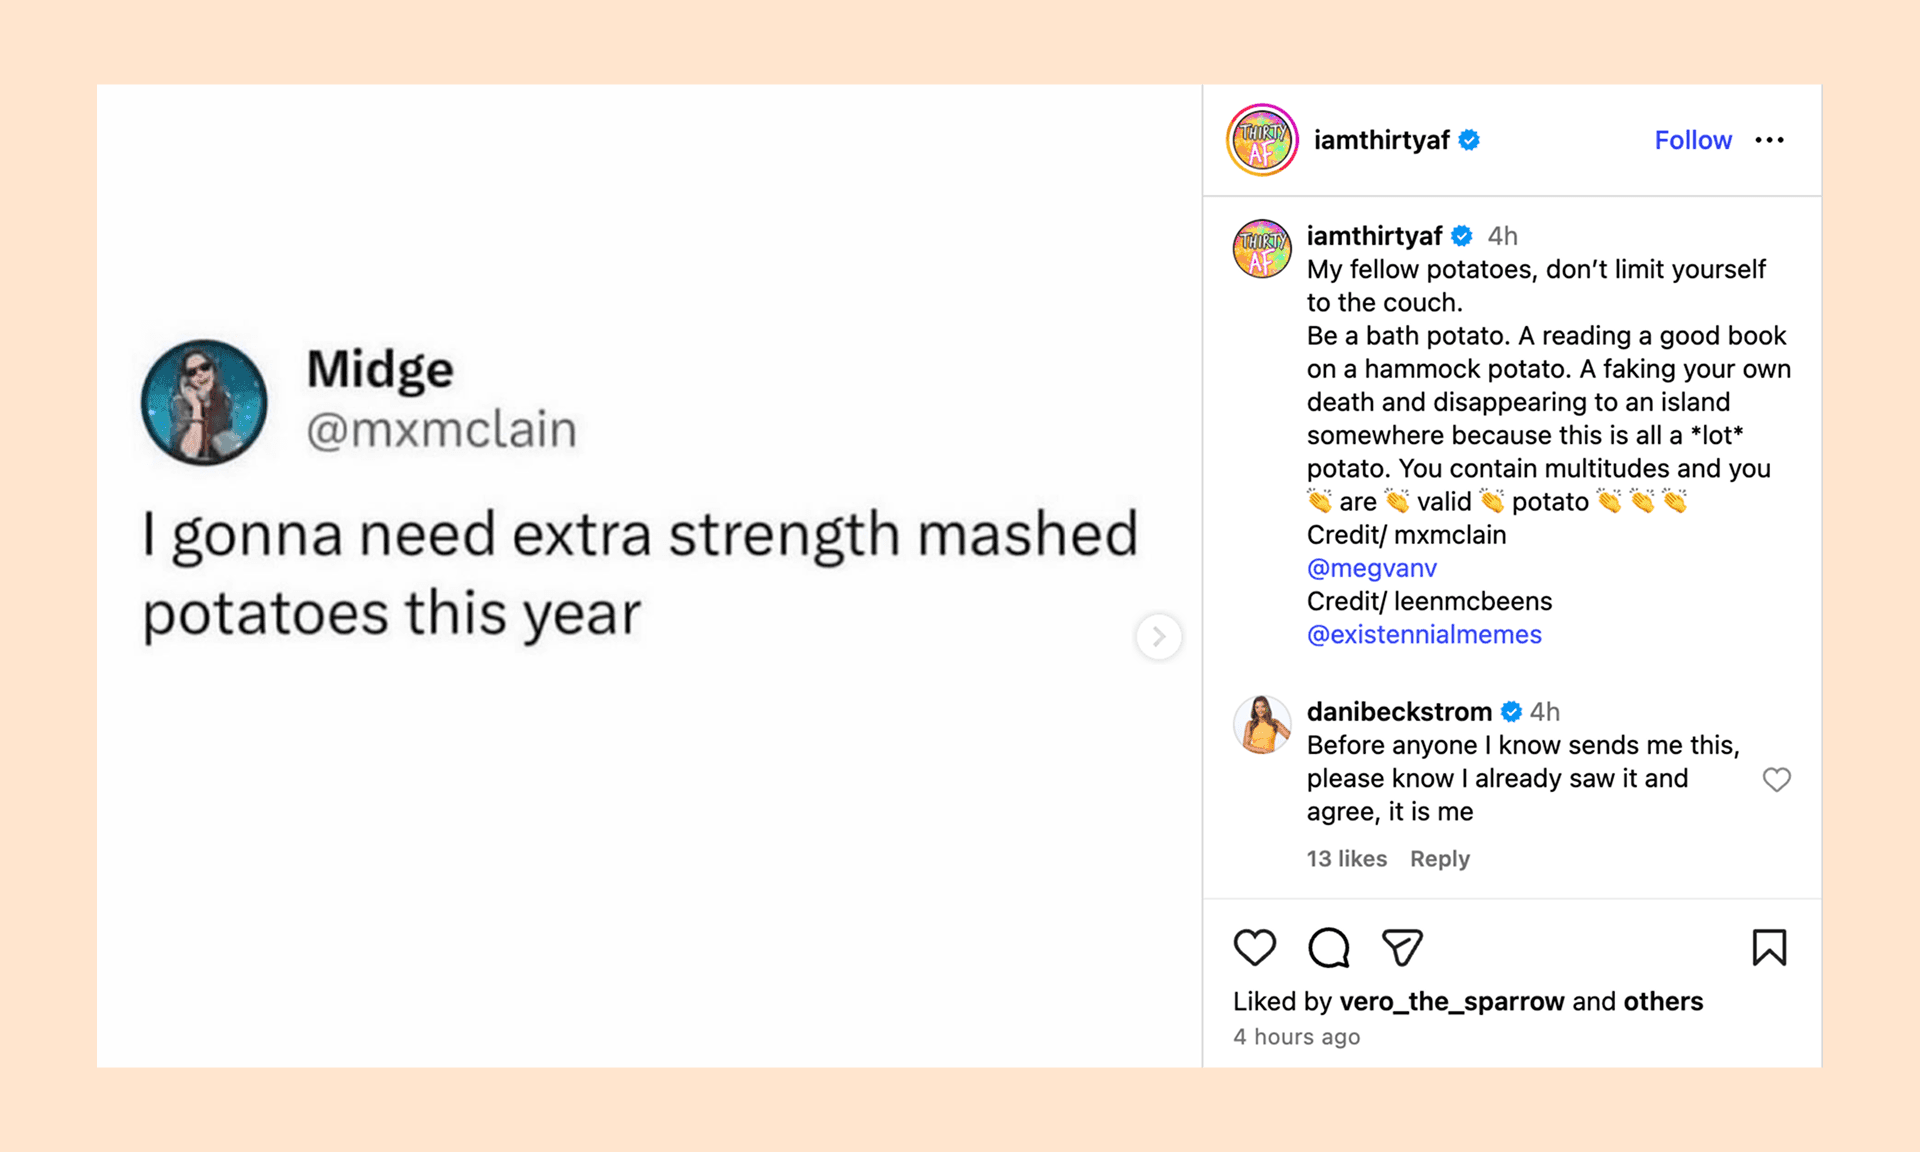Click the verified badge next to iamthirtyaf
1920x1152 pixels.
(1469, 140)
